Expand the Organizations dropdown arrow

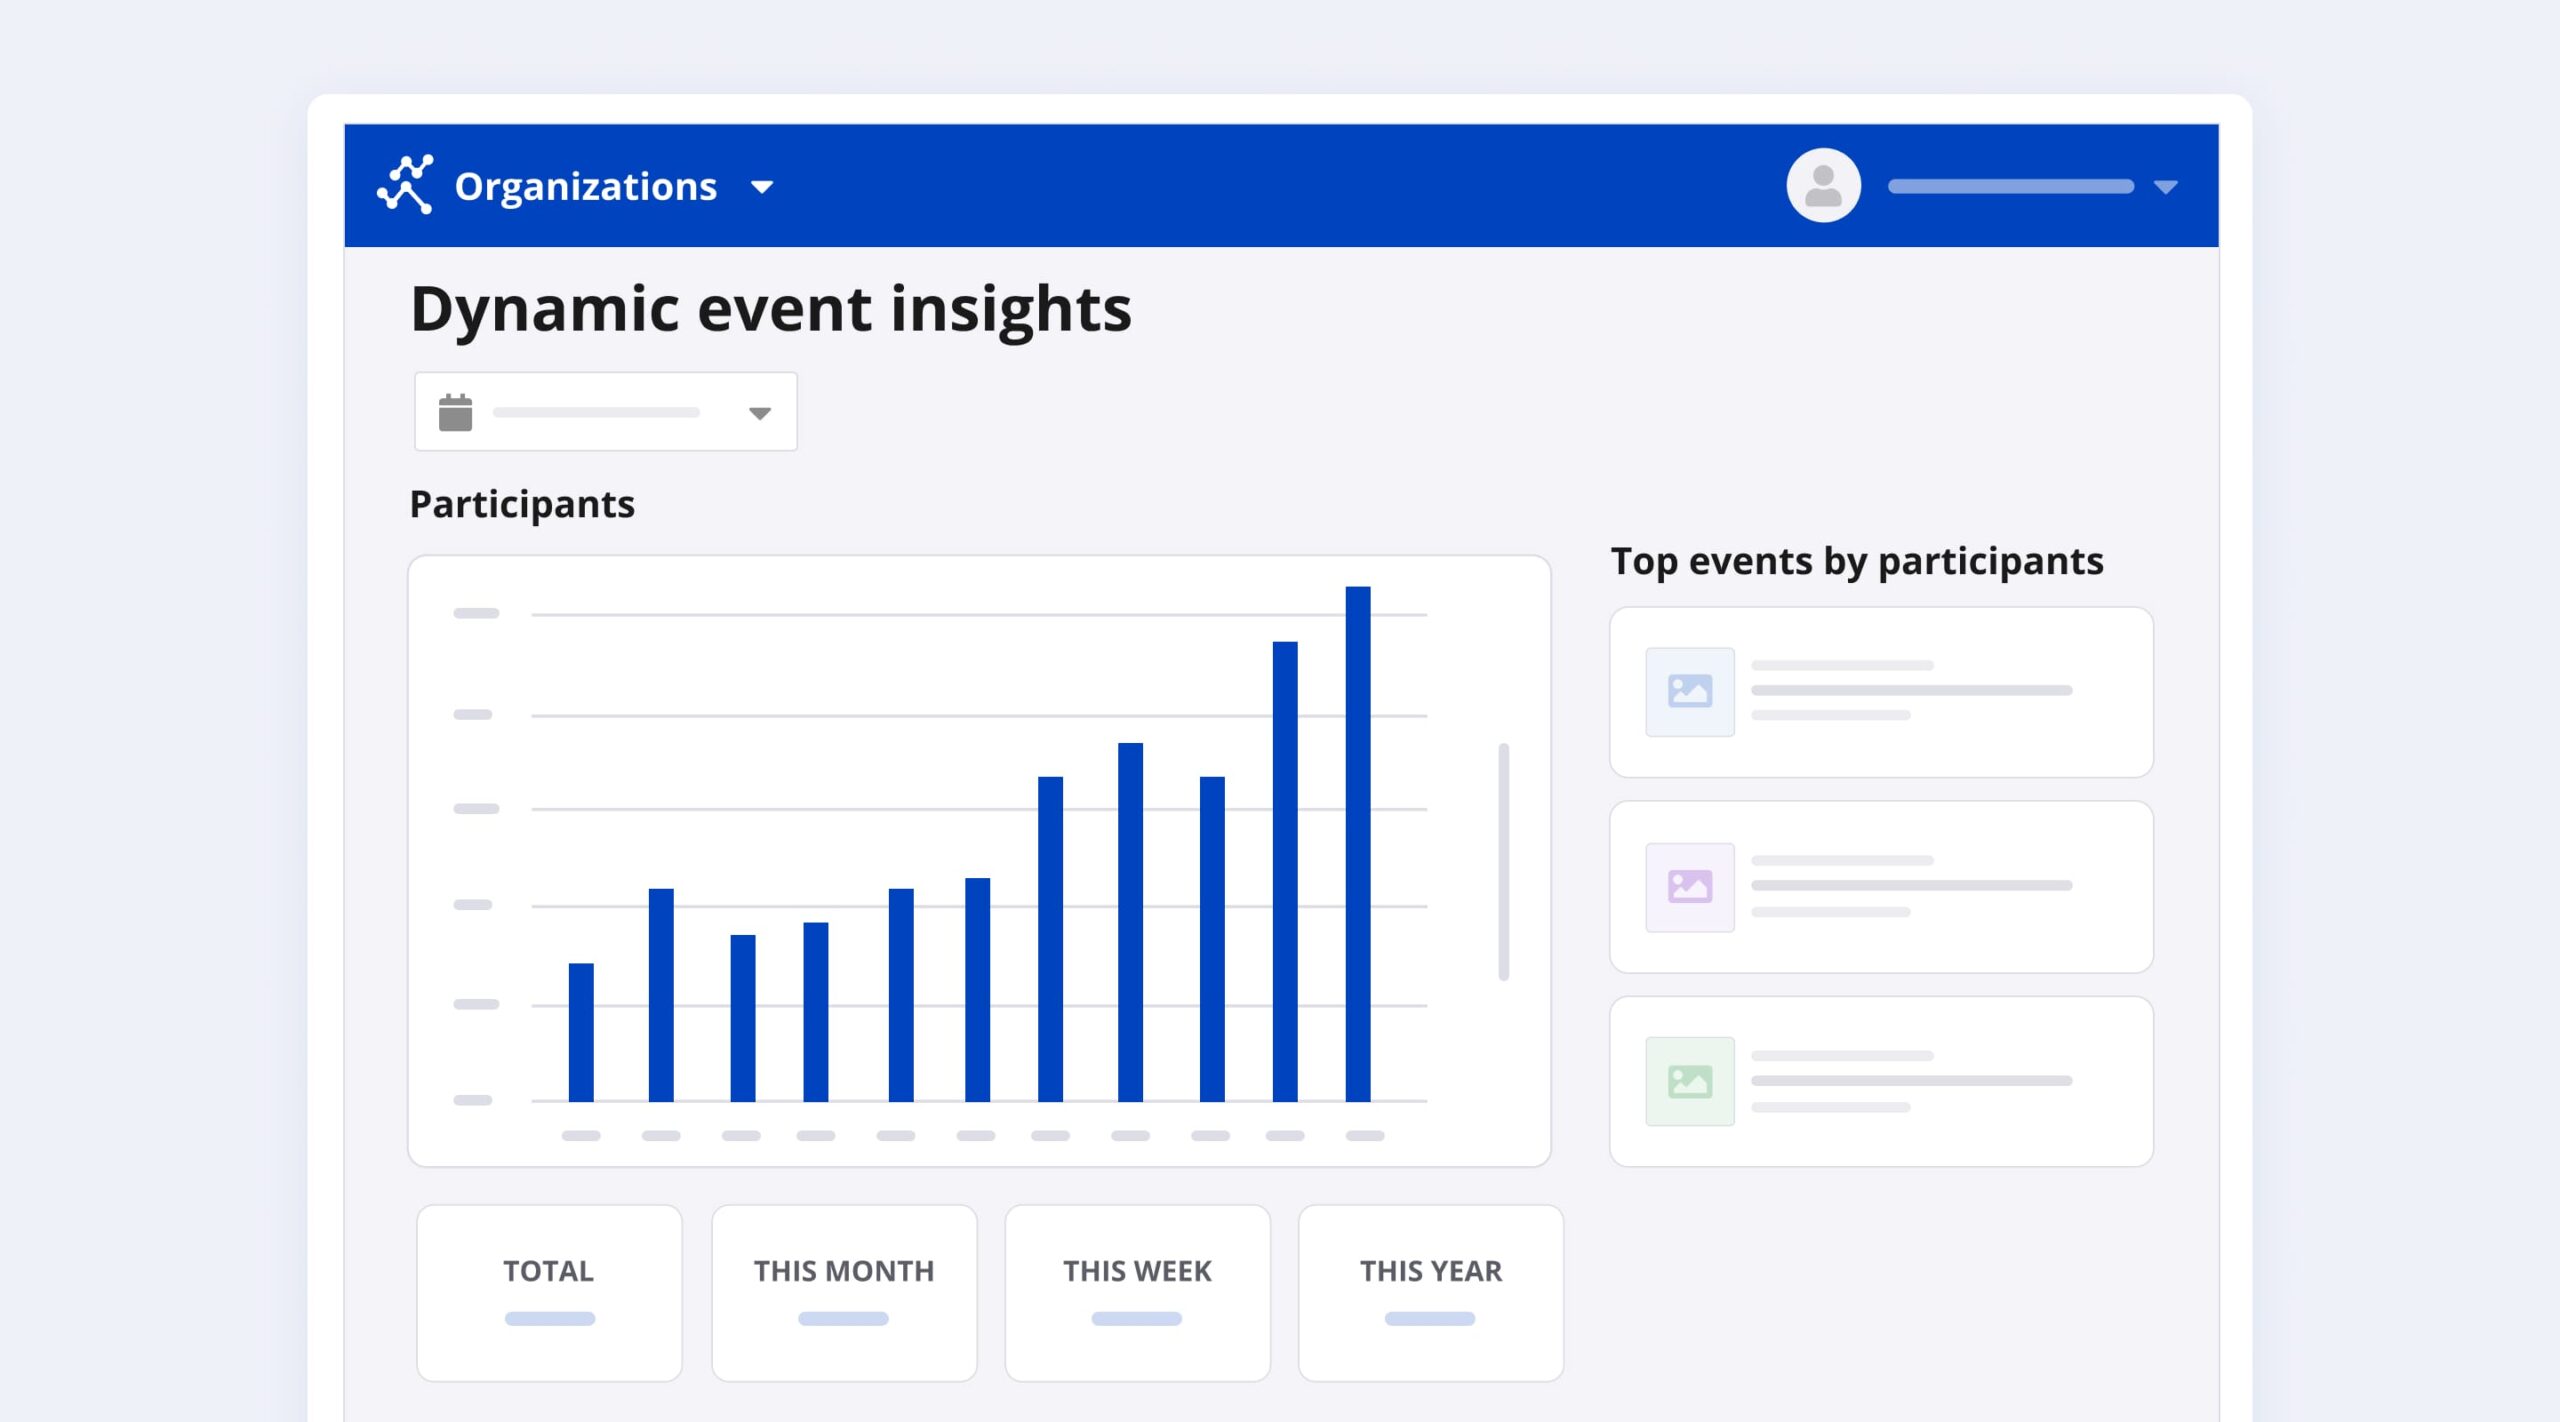762,187
